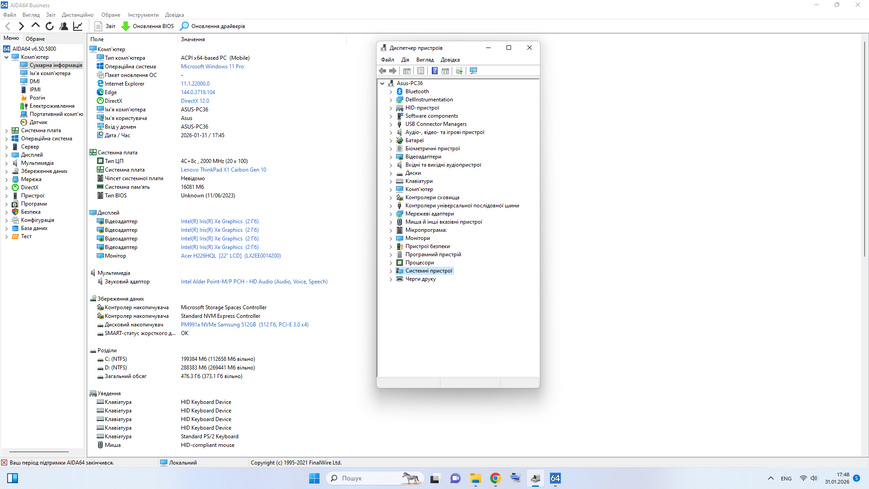Screen dimensions: 869x489
Task: Click add driver icon in Device Manager toolbar
Action: pos(459,71)
